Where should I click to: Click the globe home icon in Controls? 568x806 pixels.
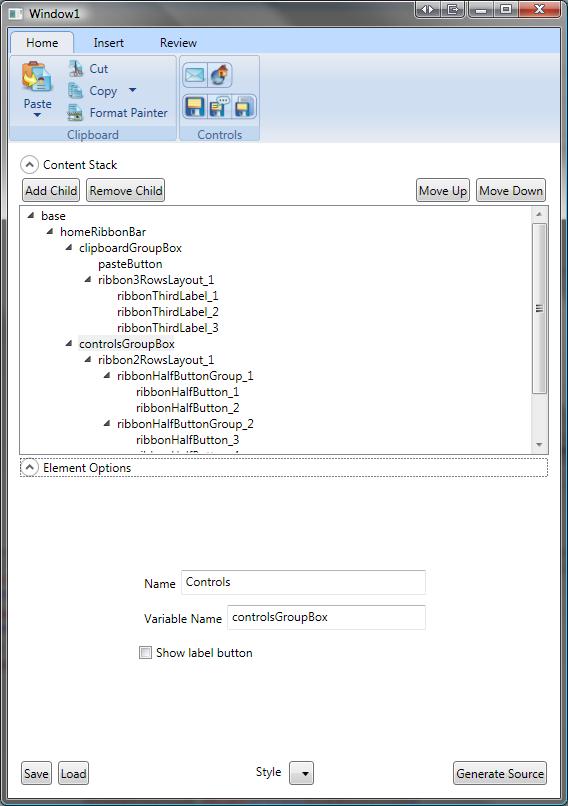coord(219,75)
